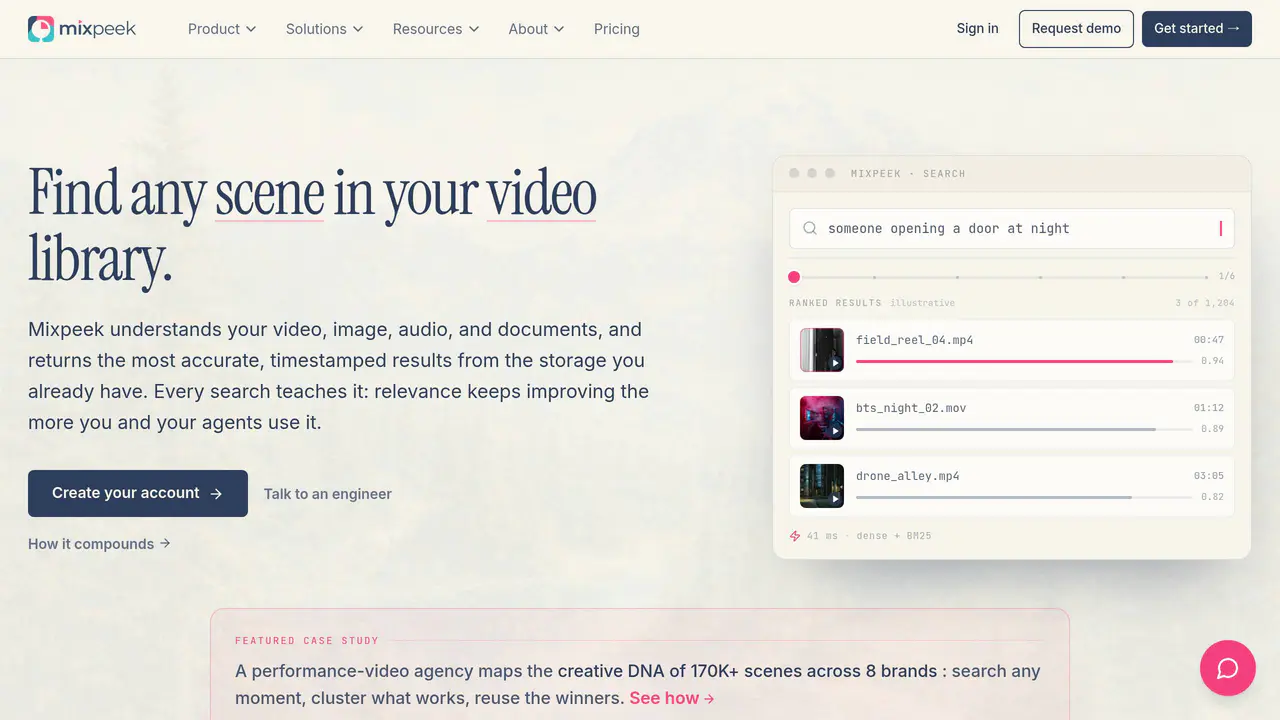
Task: Open the Pricing page
Action: 617,29
